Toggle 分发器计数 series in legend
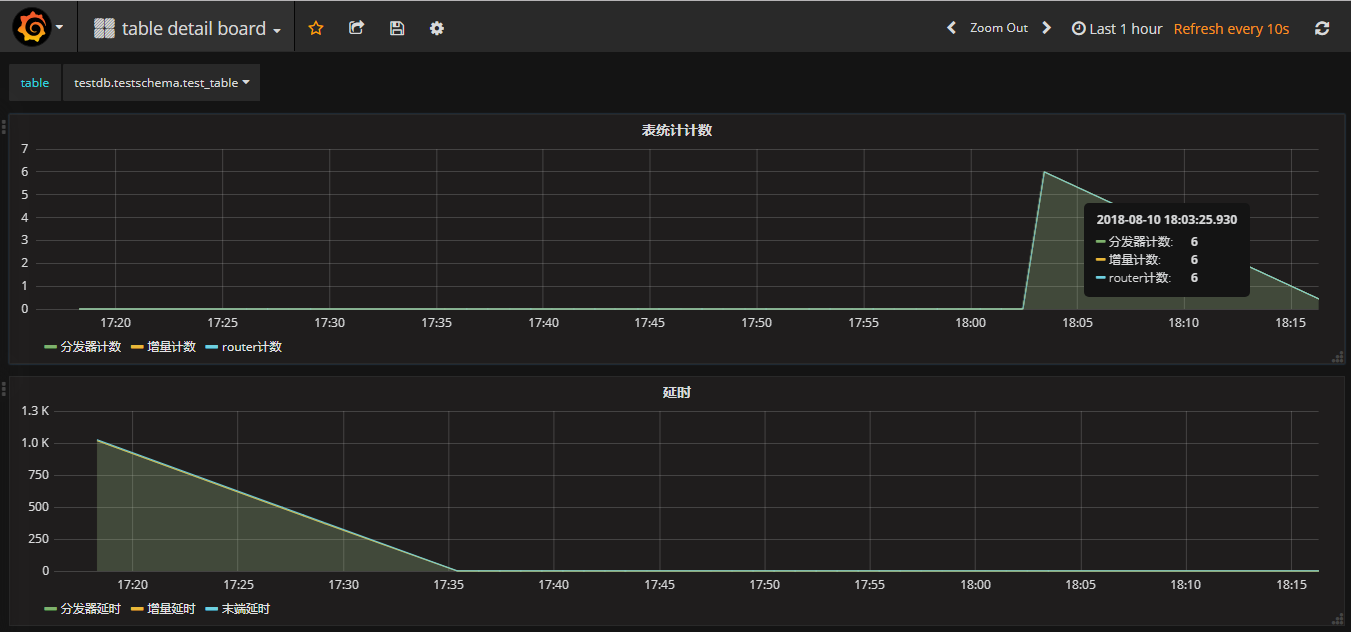1351x632 pixels. (90, 347)
